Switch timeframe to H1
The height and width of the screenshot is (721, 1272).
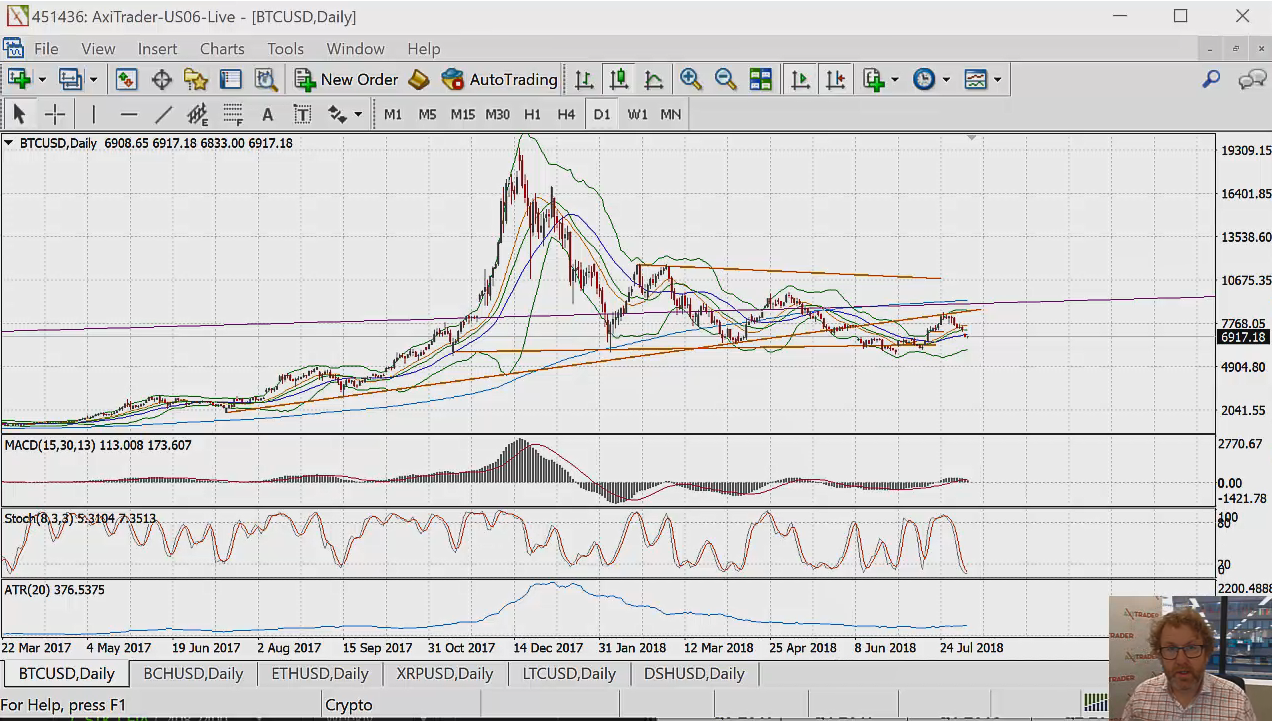pos(532,114)
